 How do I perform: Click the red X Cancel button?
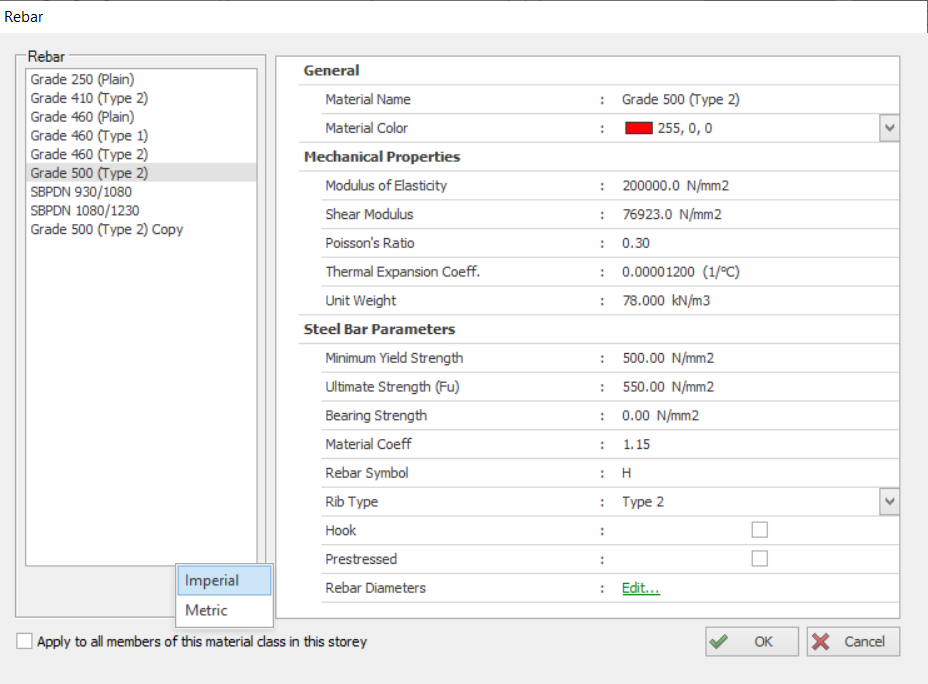point(853,642)
